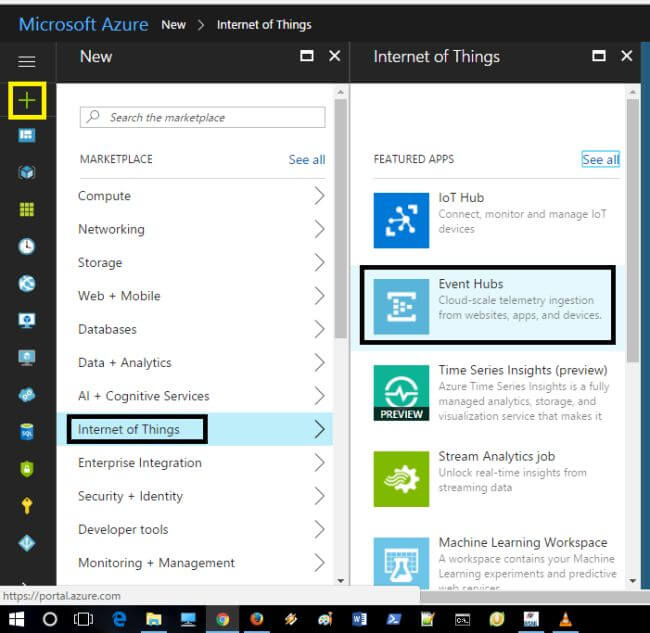Viewport: 650px width, 633px height.
Task: Select Networking marketplace category label
Action: coord(112,229)
